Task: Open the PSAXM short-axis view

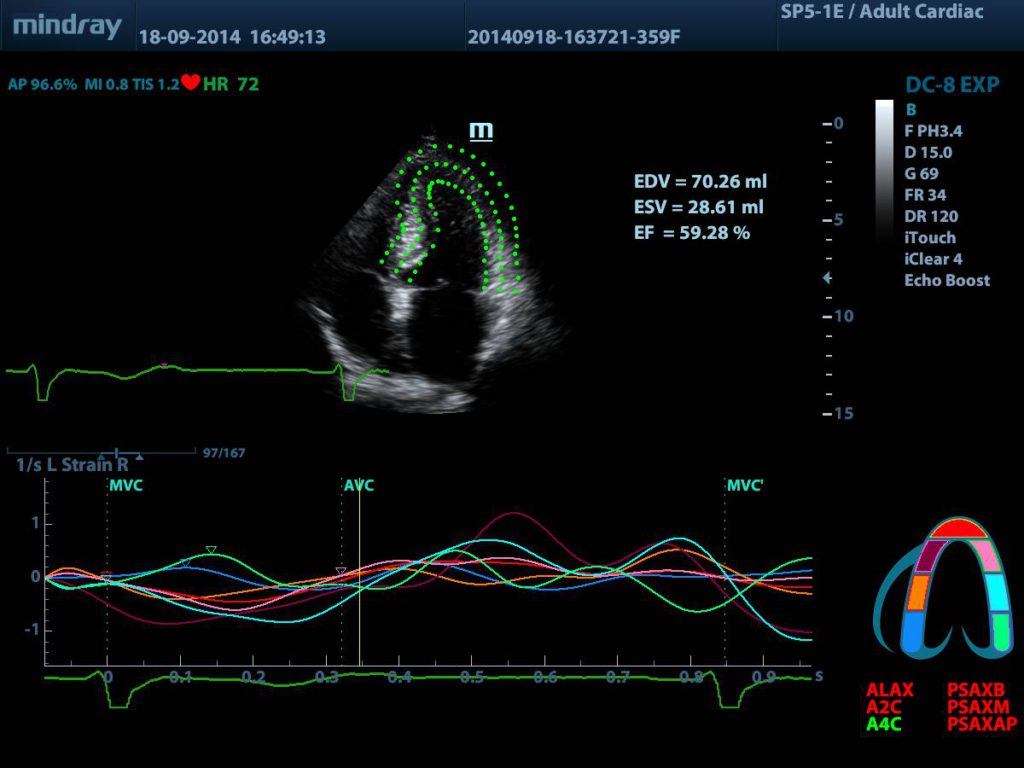Action: tap(976, 707)
